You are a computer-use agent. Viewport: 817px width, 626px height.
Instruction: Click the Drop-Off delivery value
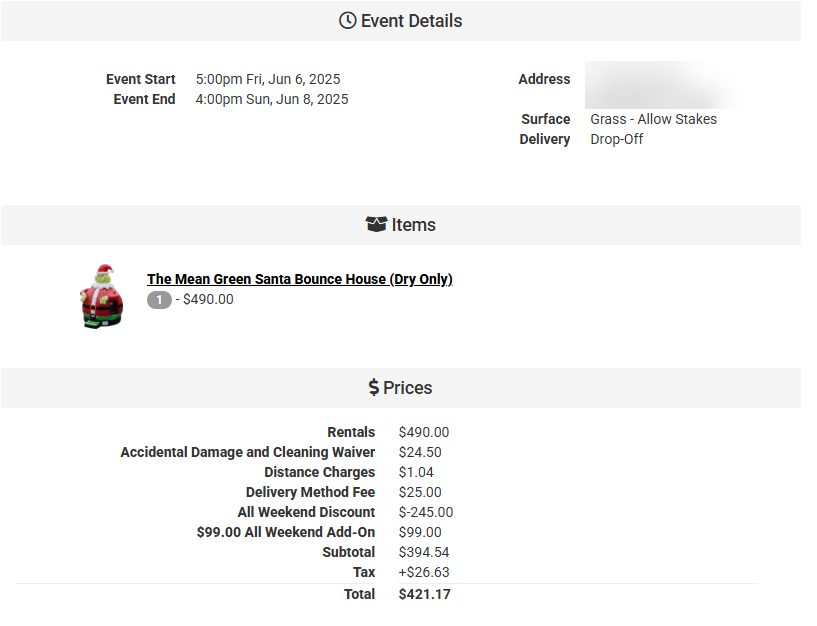pos(617,139)
